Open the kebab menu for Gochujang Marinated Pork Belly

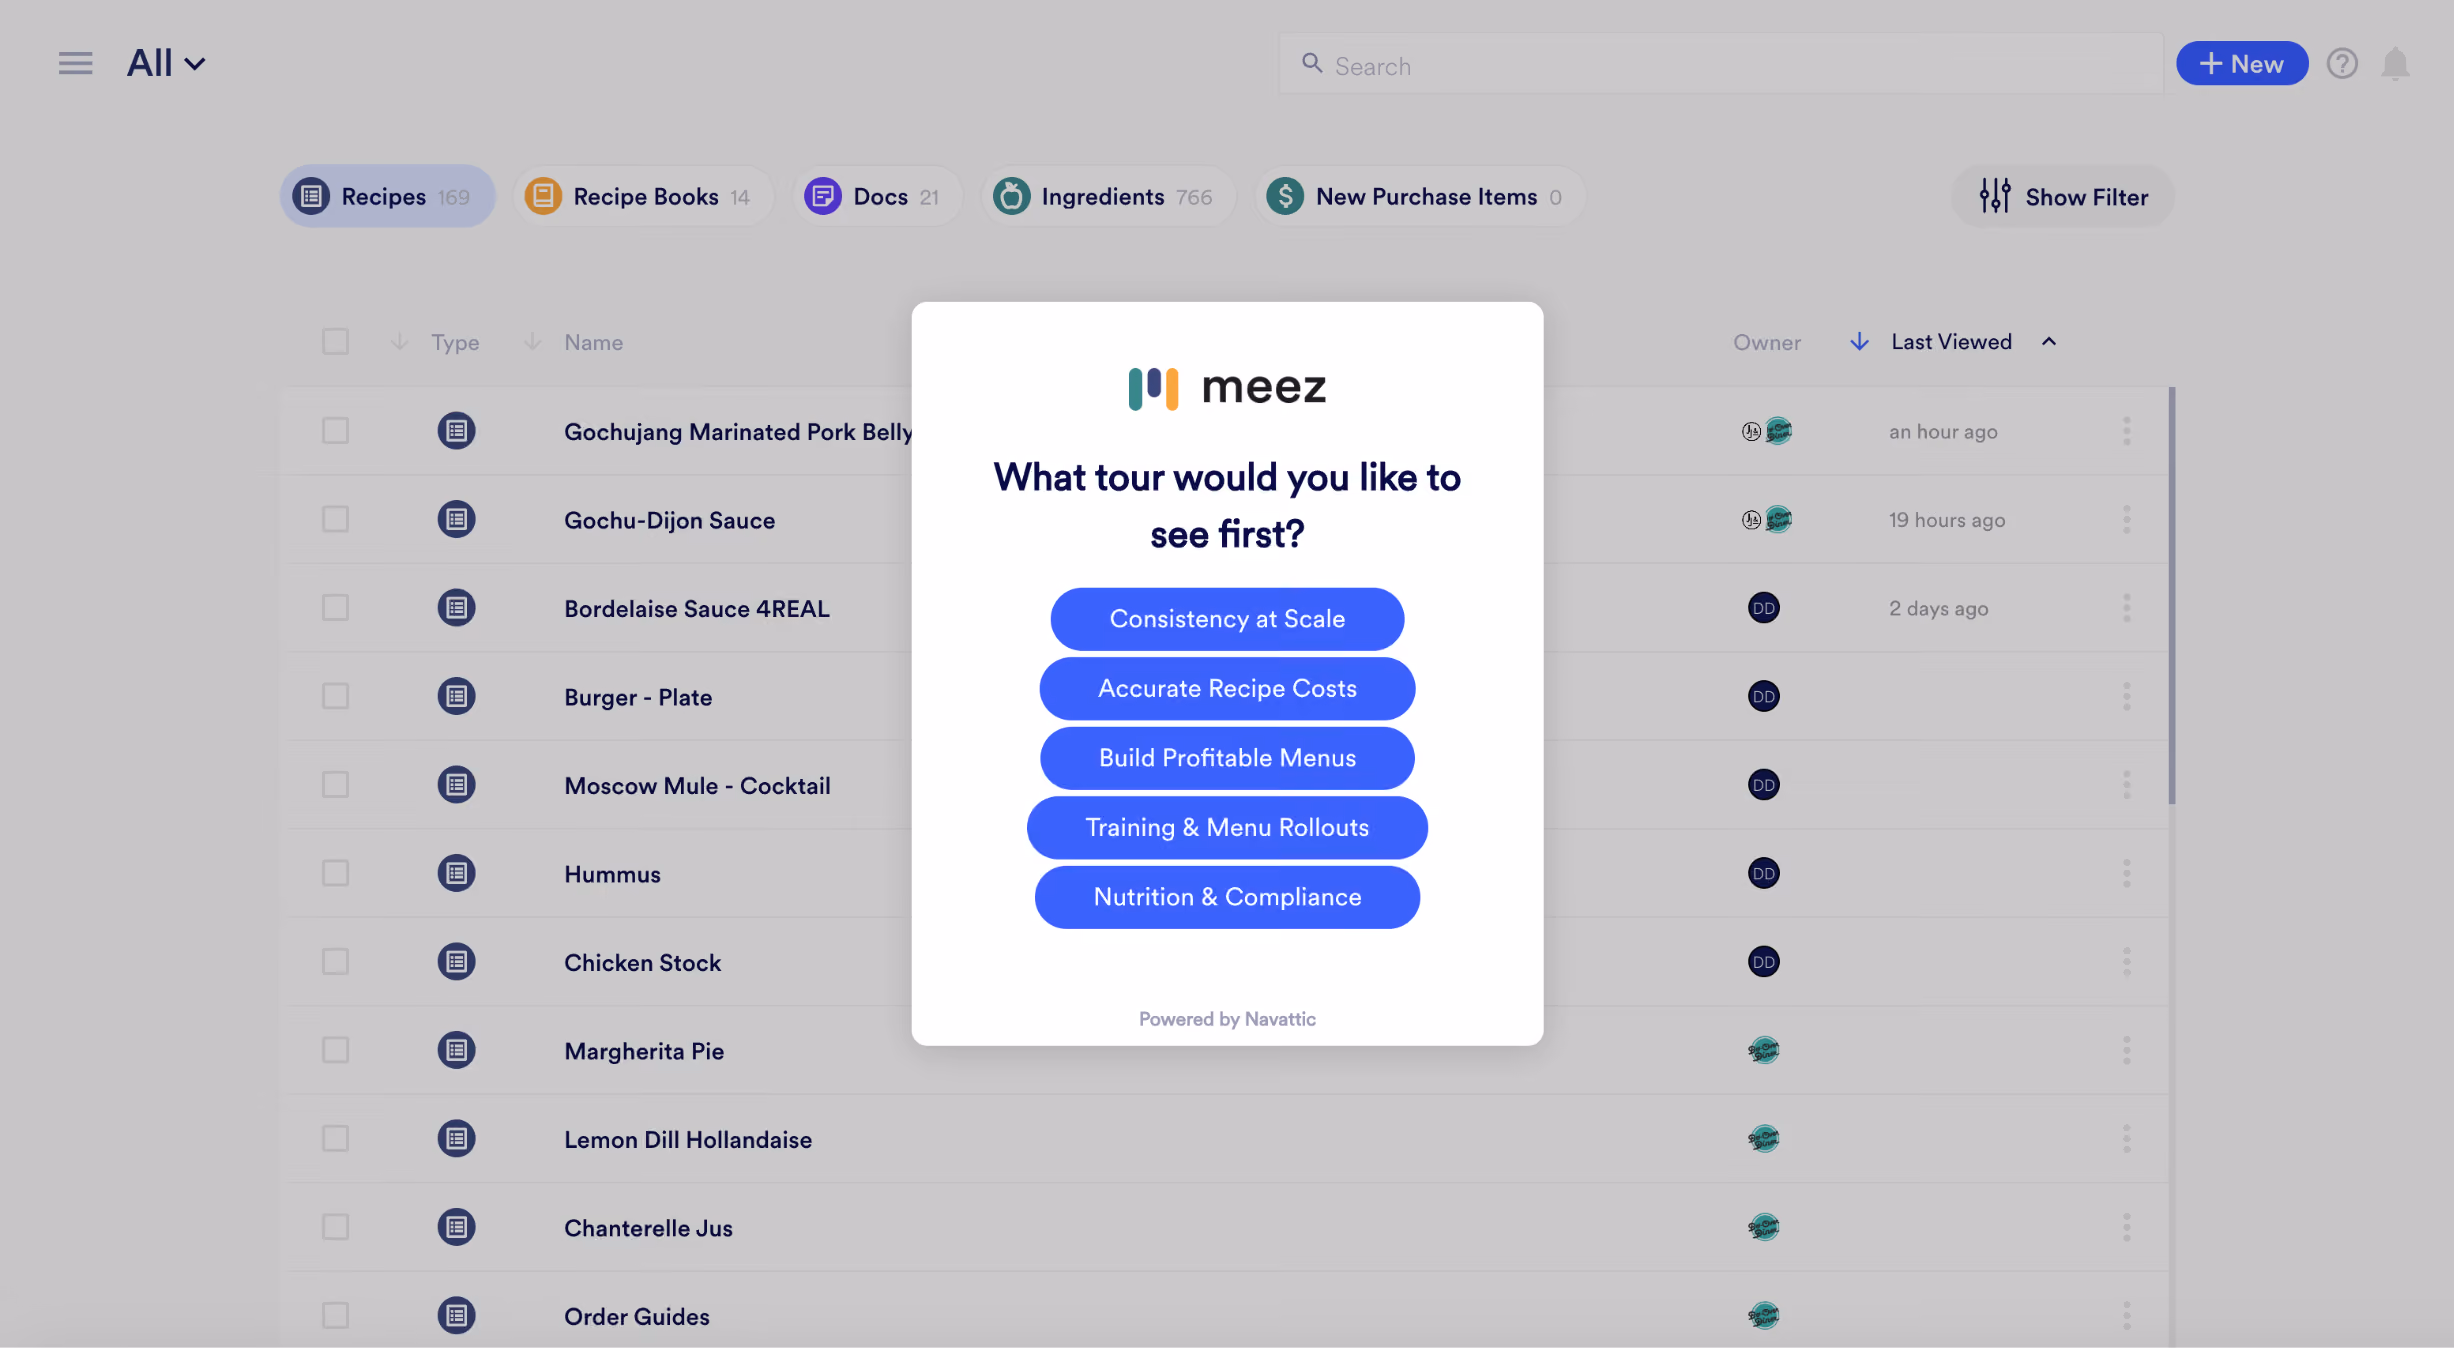point(2127,431)
